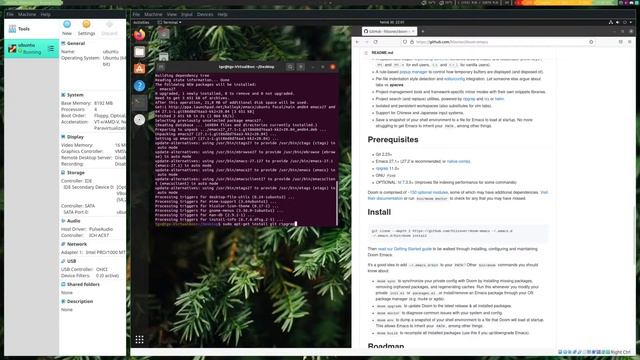
Task: Reload the page in Firefox
Action: 376,42
